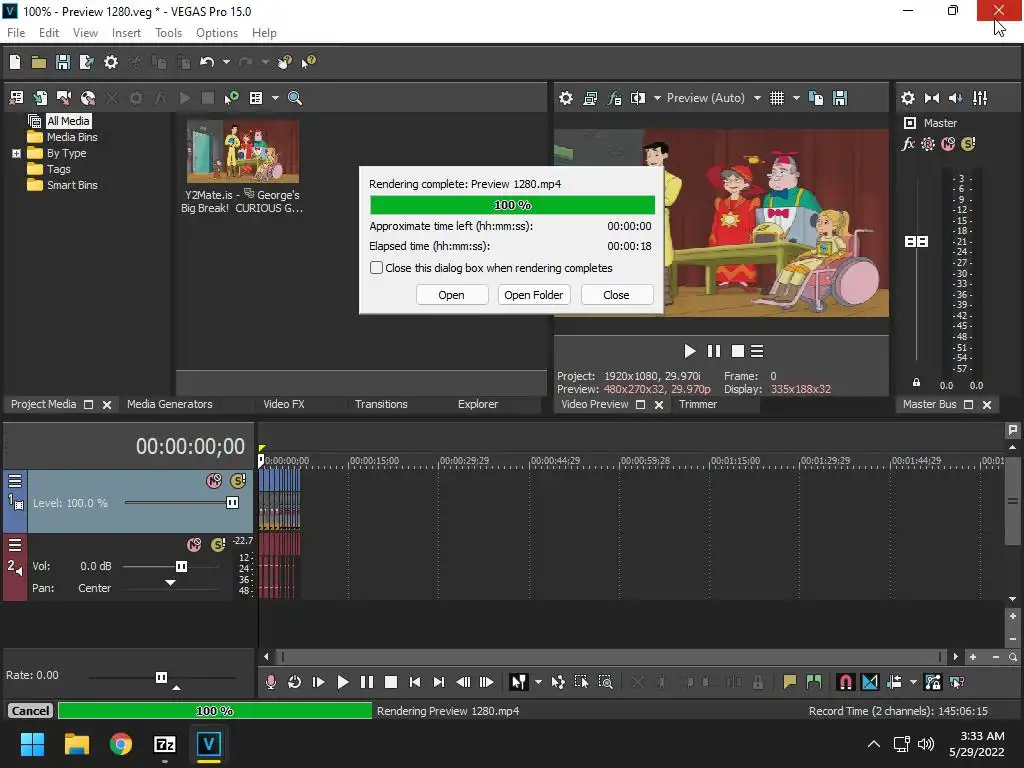
Task: Open Video Output FX in preview toolbar
Action: [x=614, y=98]
